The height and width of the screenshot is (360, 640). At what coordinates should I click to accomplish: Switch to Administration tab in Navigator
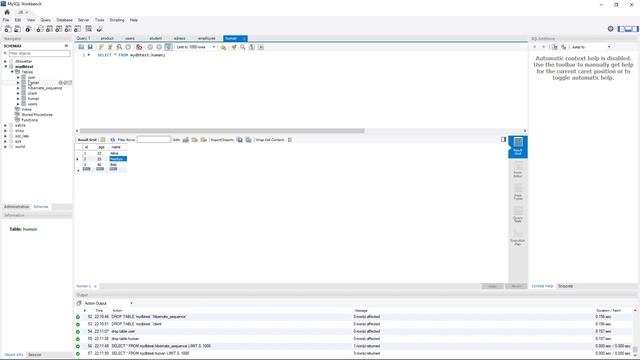tap(16, 207)
